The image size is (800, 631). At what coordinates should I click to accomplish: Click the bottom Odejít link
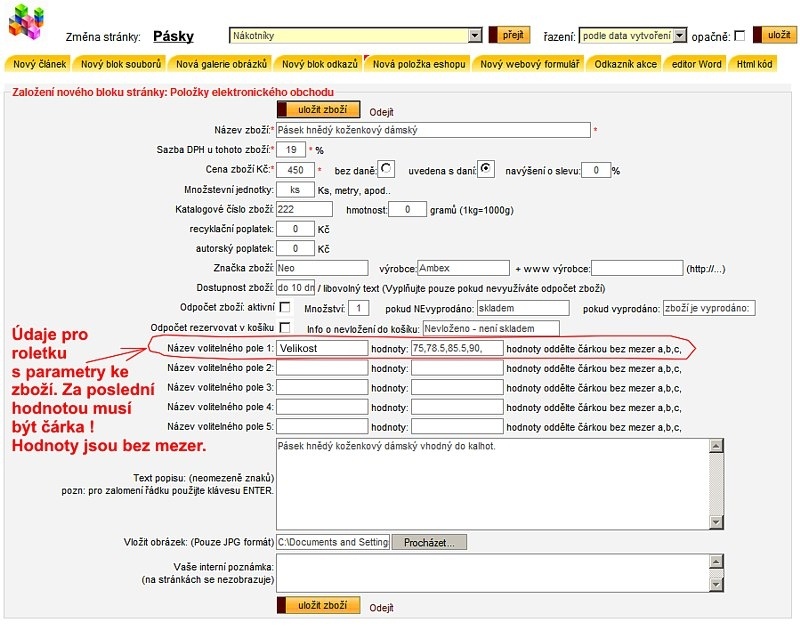pyautogui.click(x=381, y=608)
